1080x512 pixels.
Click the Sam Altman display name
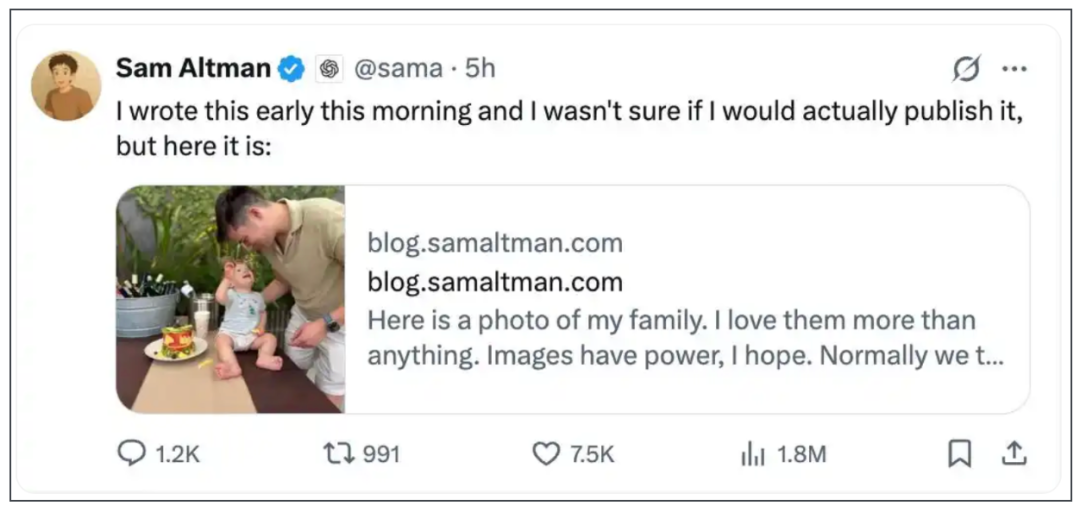point(193,69)
